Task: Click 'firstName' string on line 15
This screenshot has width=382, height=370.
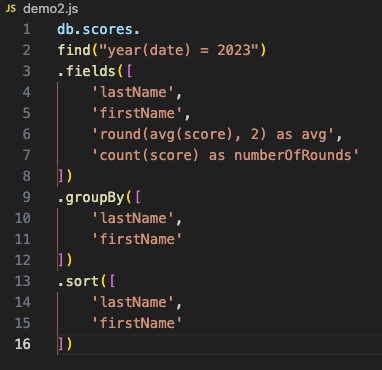Action: coord(137,323)
